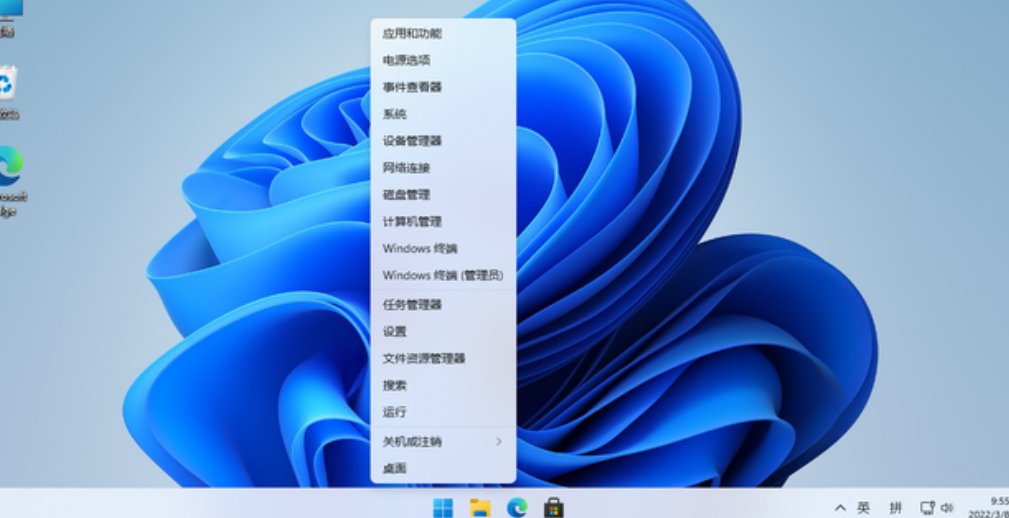1009x518 pixels.
Task: Click the Windows Start button on taskbar
Action: point(442,507)
